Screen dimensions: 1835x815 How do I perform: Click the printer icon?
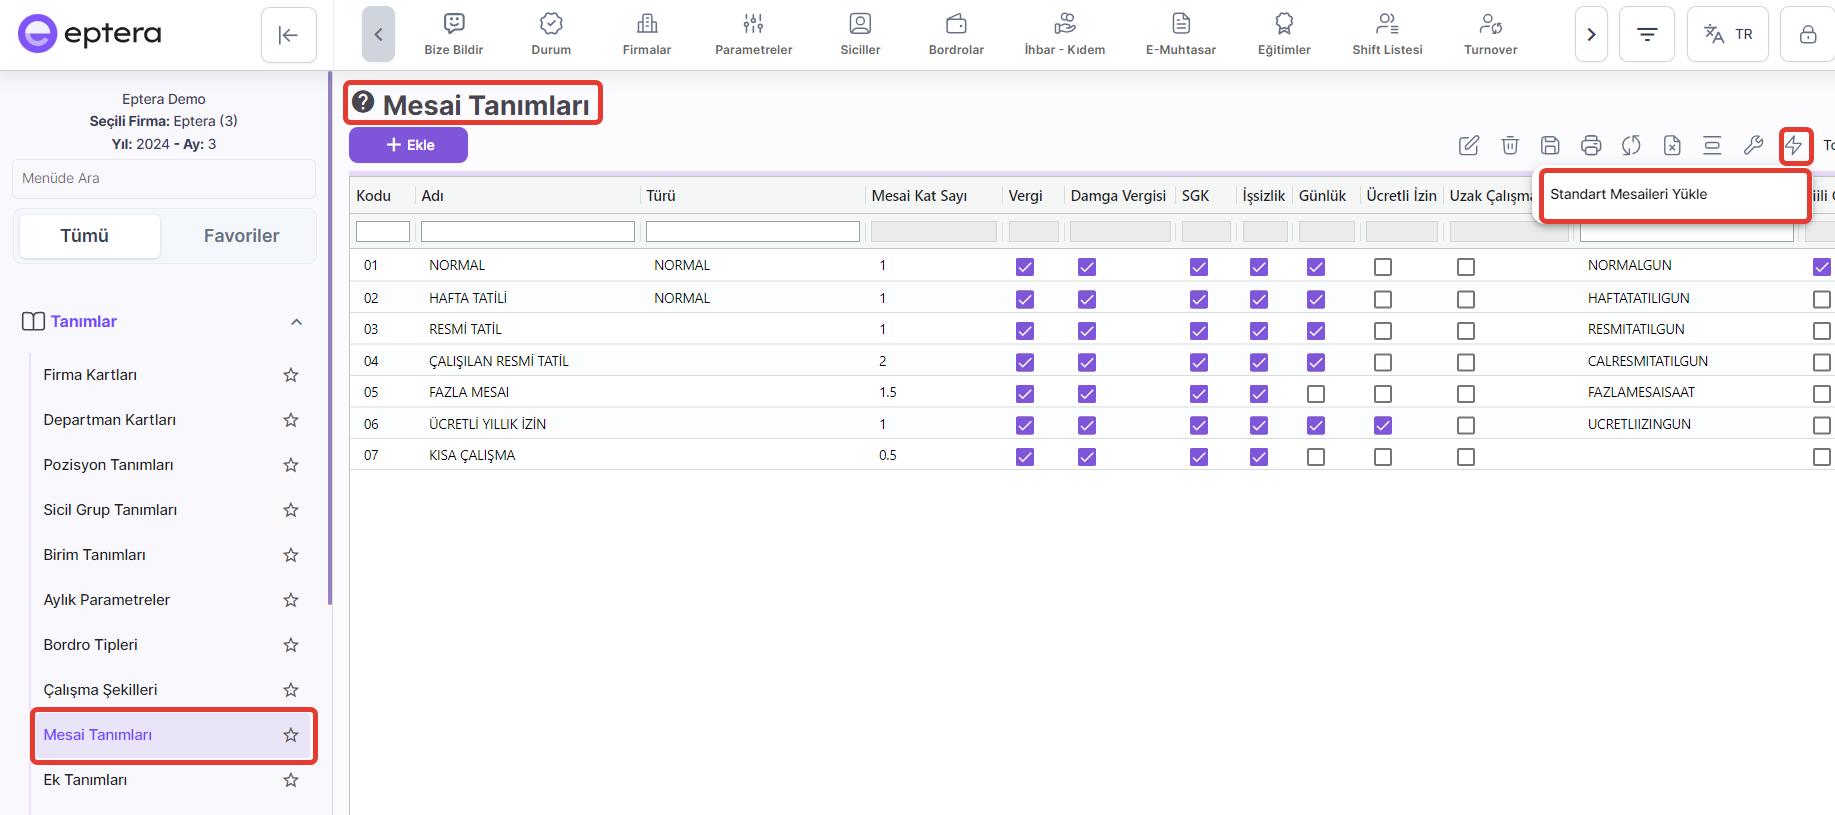pyautogui.click(x=1591, y=146)
